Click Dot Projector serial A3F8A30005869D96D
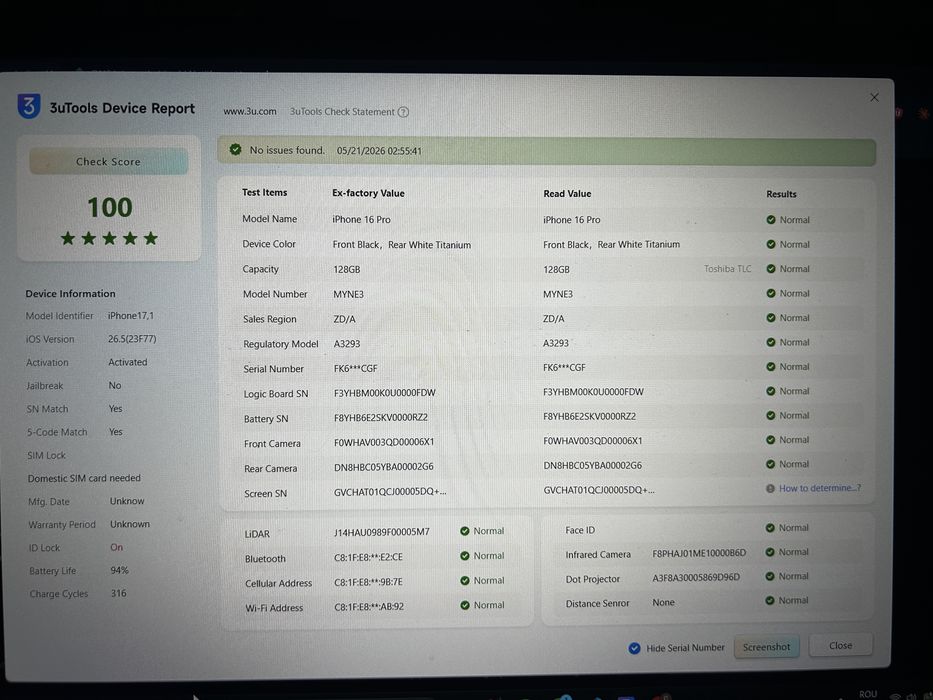This screenshot has height=700, width=933. tap(696, 577)
